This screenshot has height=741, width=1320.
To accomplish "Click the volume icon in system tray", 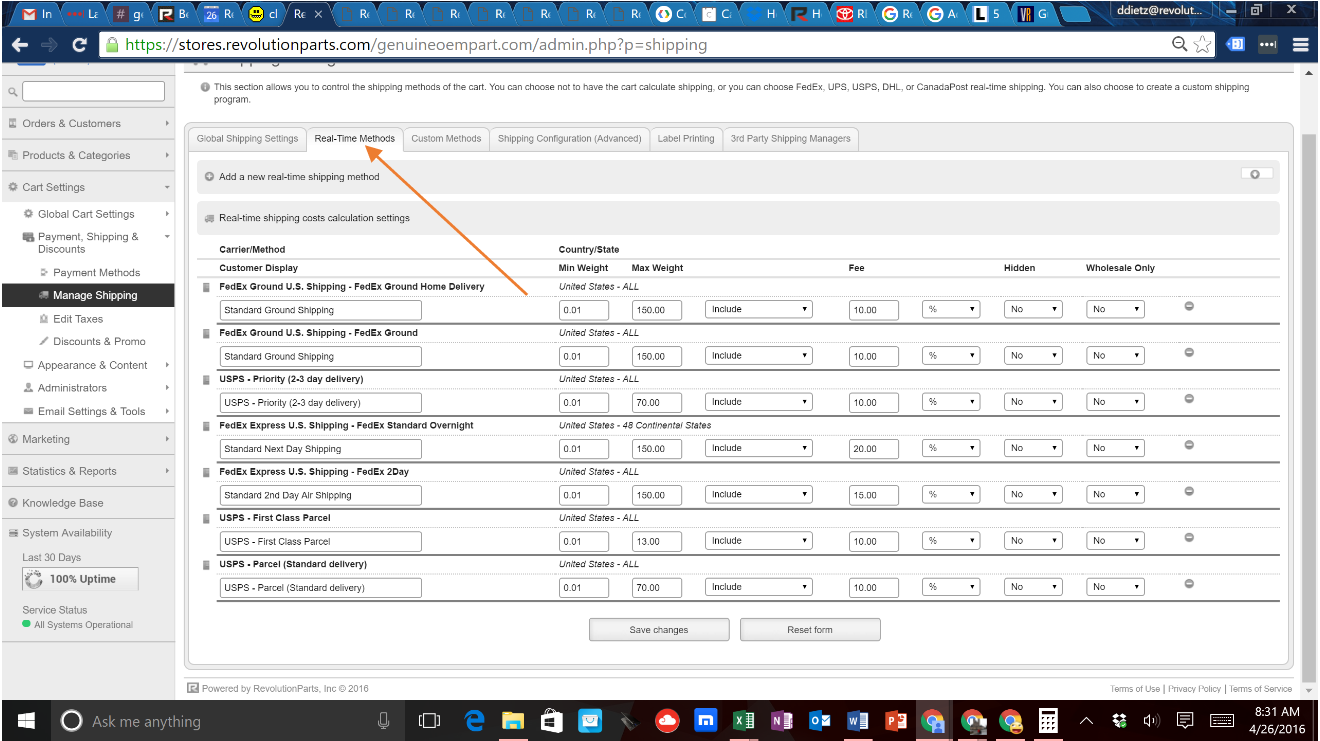I will [1150, 720].
